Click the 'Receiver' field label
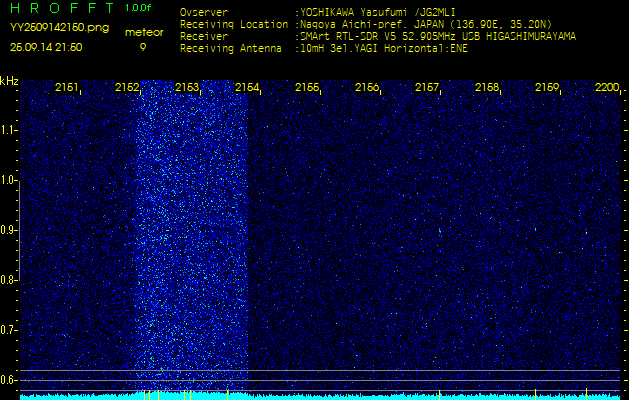This screenshot has width=629, height=400. point(204,37)
